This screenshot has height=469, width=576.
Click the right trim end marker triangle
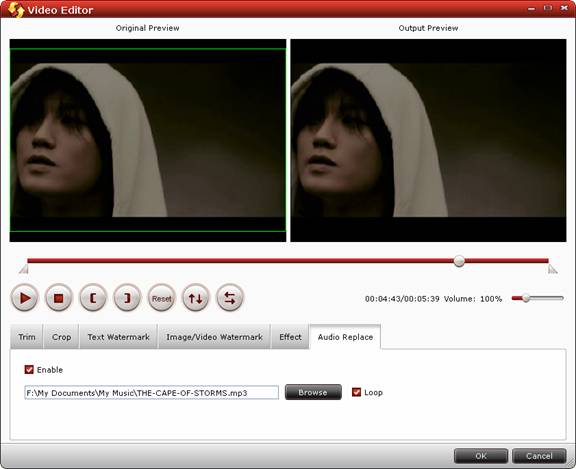(x=552, y=270)
